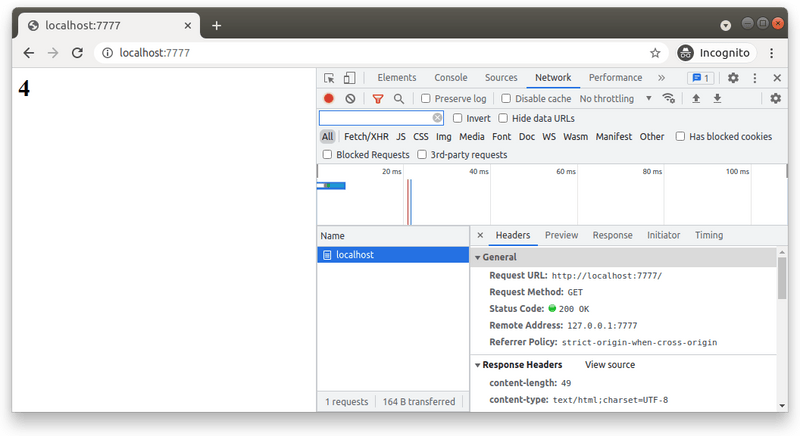Filter by CSS requests
Image resolution: width=800 pixels, height=436 pixels.
[x=420, y=137]
